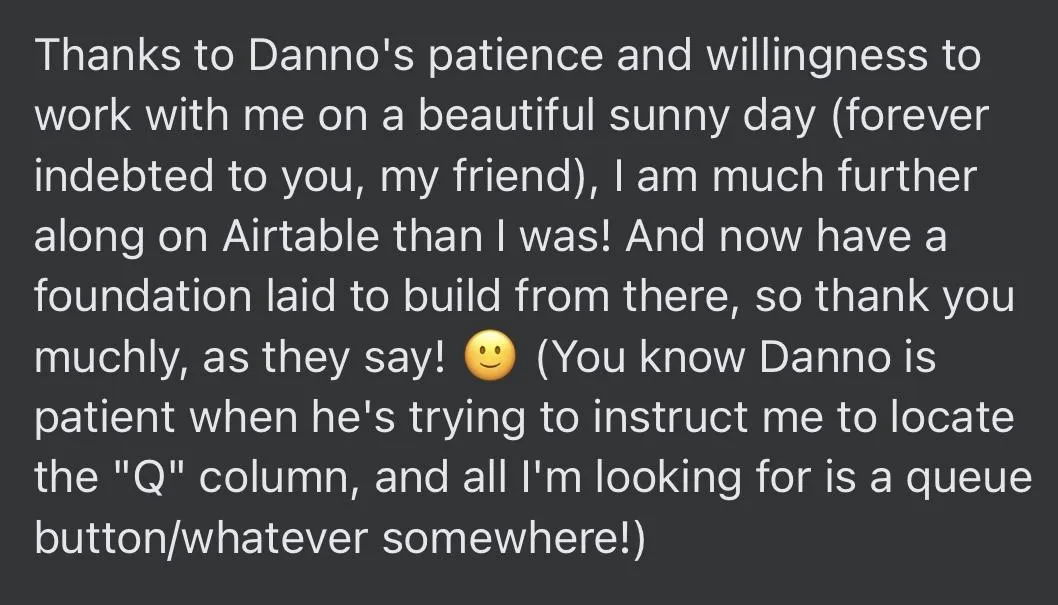Click the smiley face emoji
1058x605 pixels.
coord(491,356)
